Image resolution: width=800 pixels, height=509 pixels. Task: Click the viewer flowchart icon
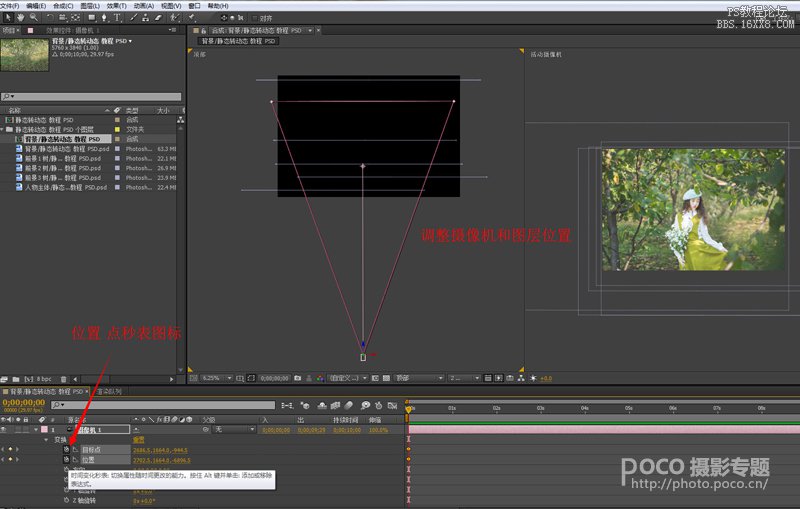pyautogui.click(x=521, y=378)
